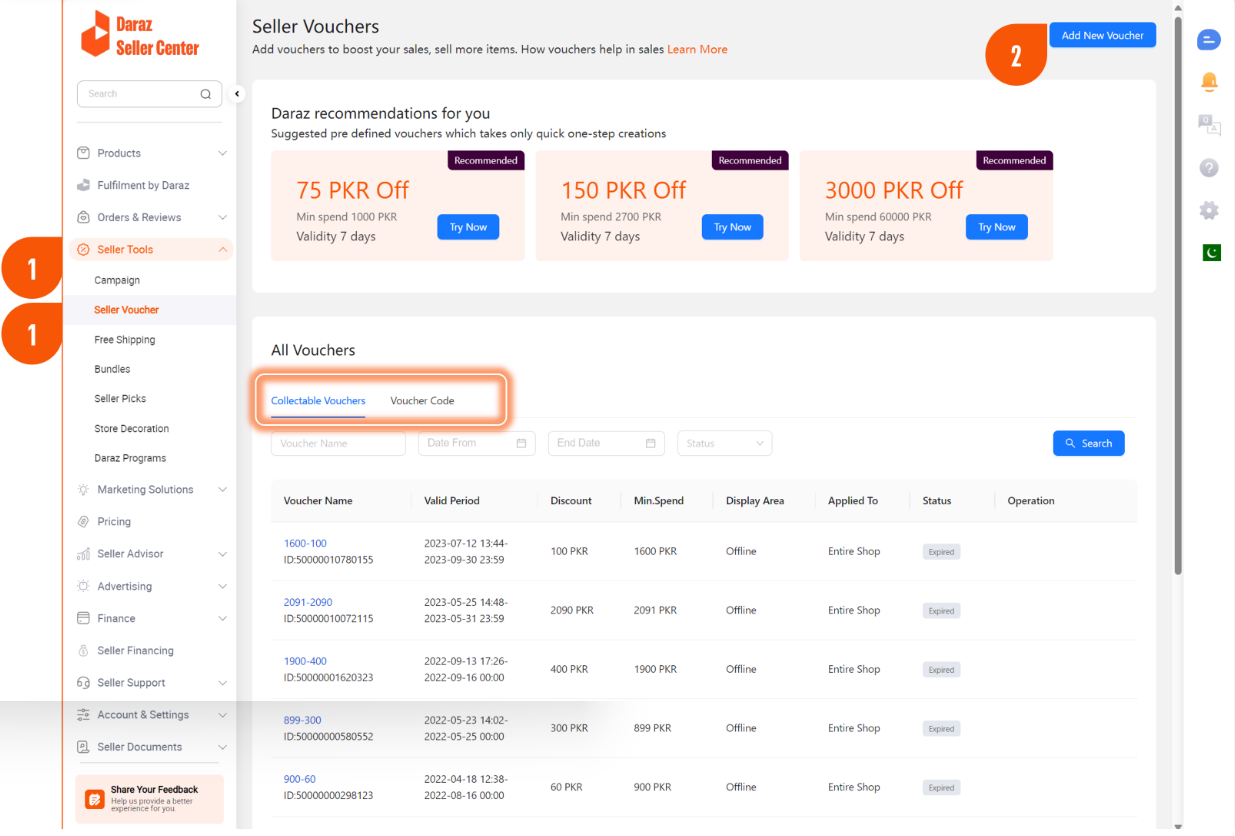
Task: Collapse the sidebar with arrow icon
Action: [237, 94]
